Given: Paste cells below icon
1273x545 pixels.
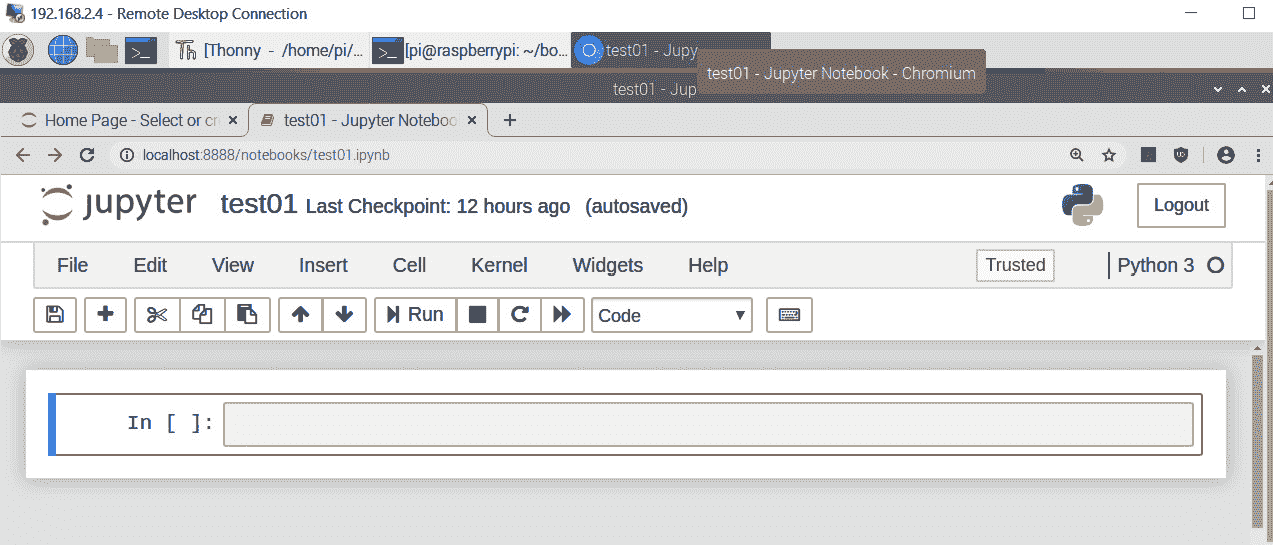Looking at the screenshot, I should click(x=247, y=315).
